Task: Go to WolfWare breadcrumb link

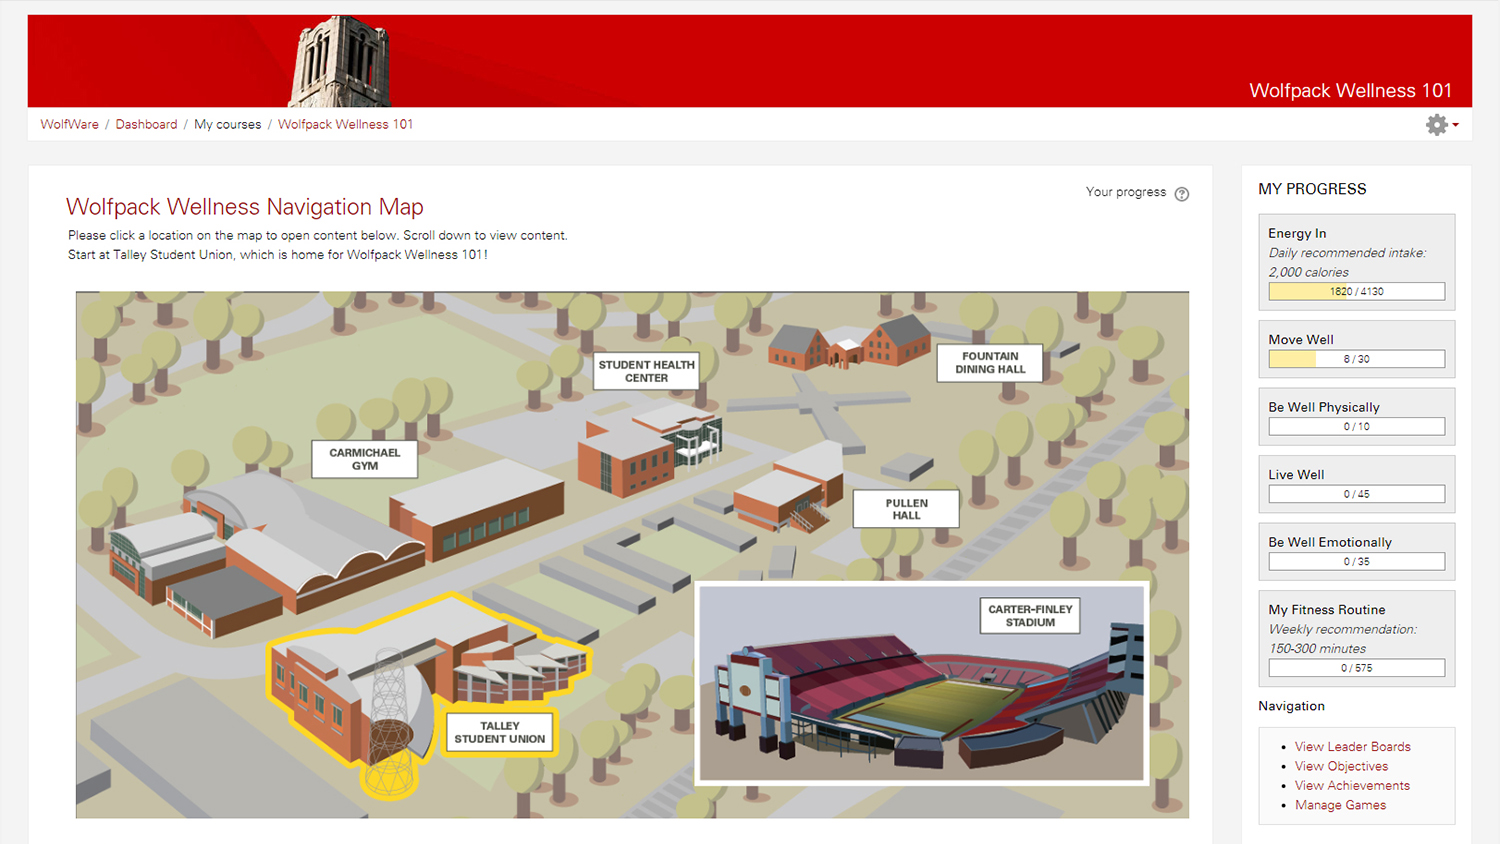Action: pos(70,124)
